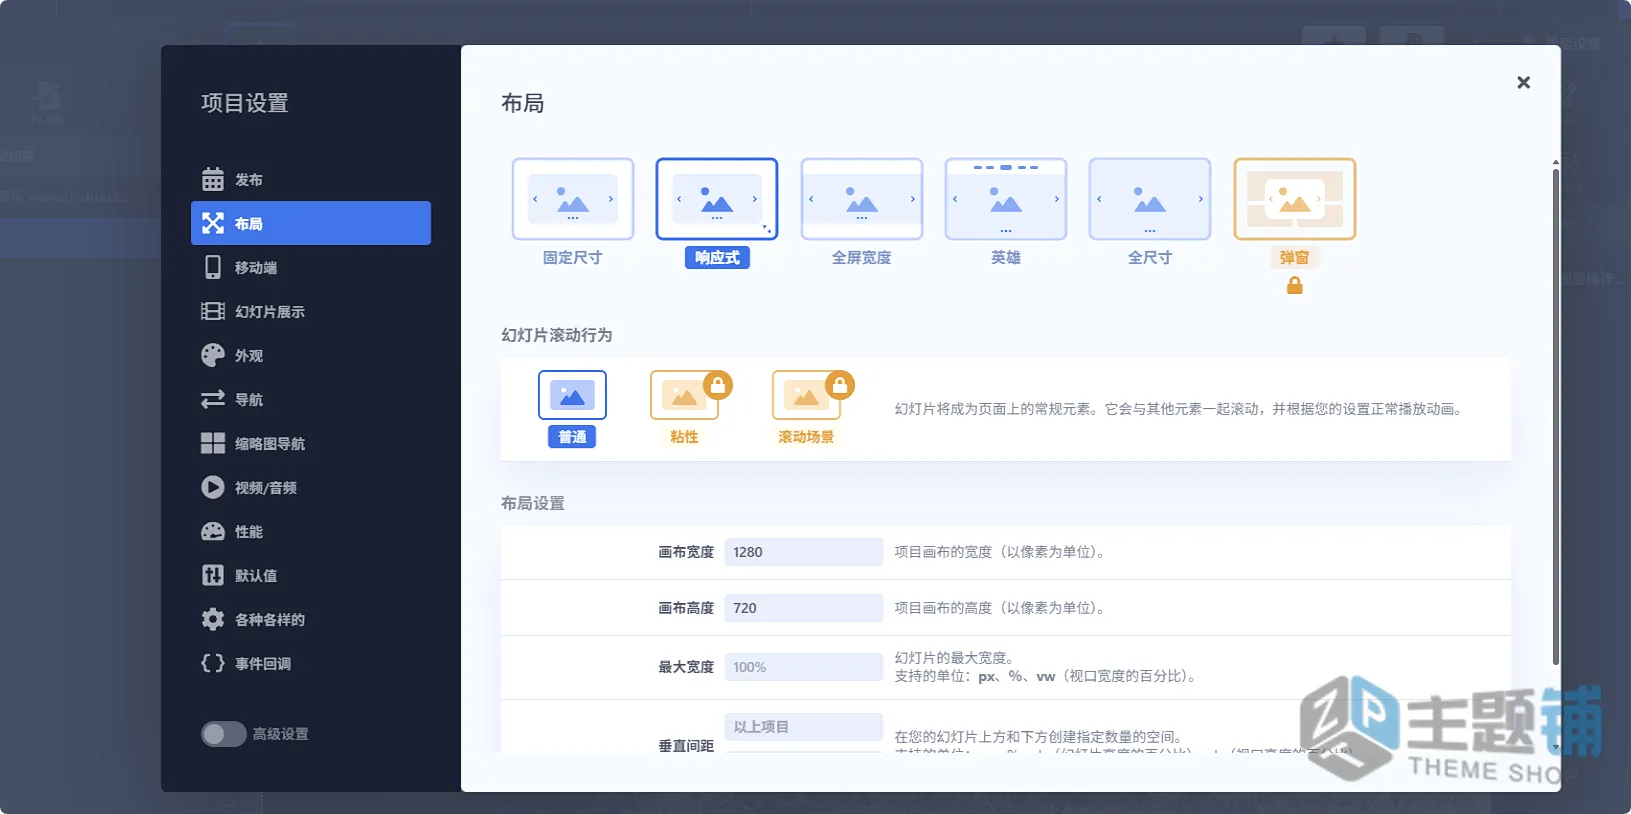The width and height of the screenshot is (1631, 814).
Task: Click the 性能 gauge icon
Action: coord(213,531)
